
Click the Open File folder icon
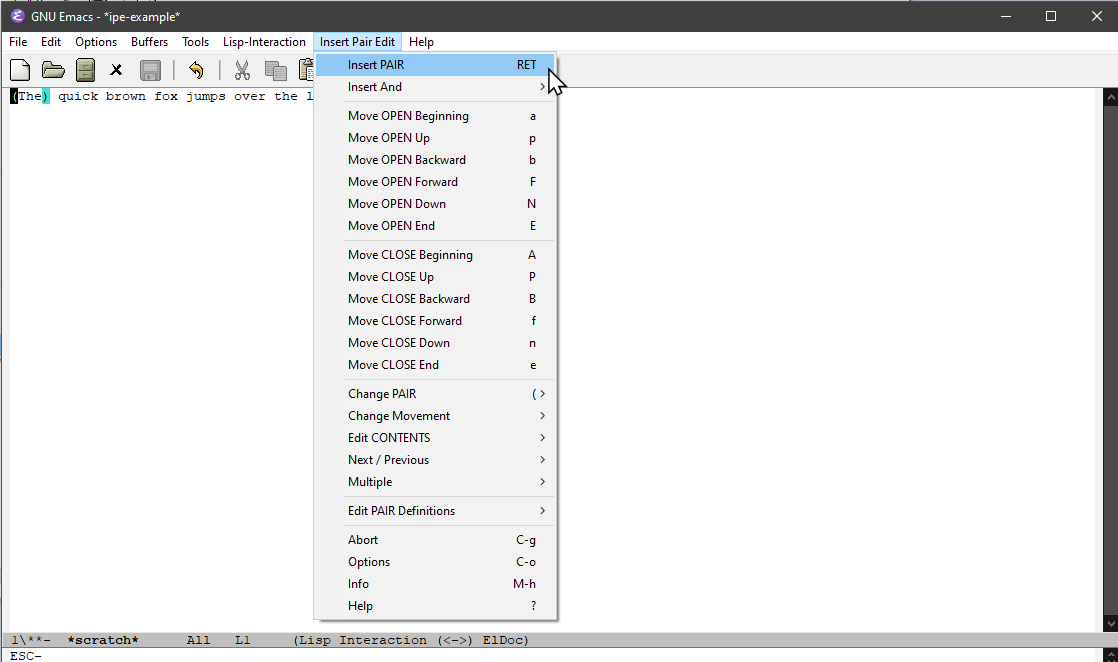click(x=53, y=70)
